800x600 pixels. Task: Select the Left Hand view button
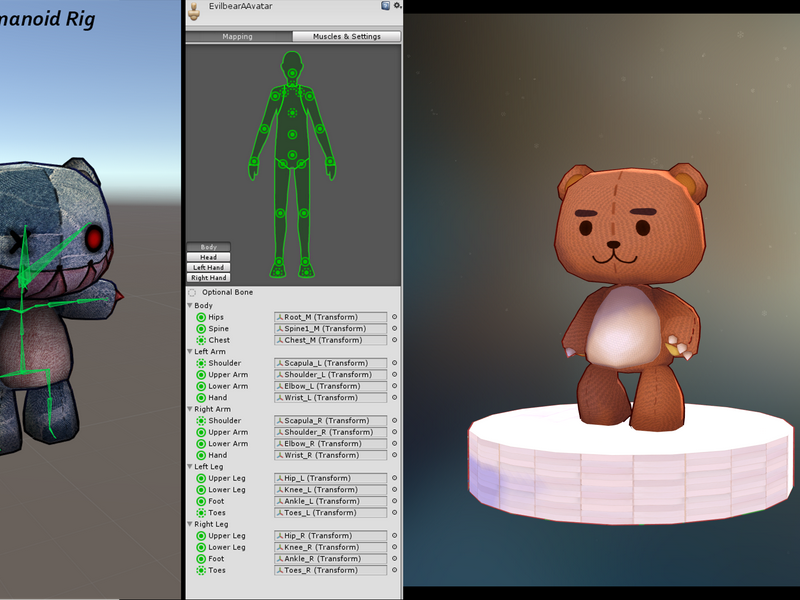point(208,267)
